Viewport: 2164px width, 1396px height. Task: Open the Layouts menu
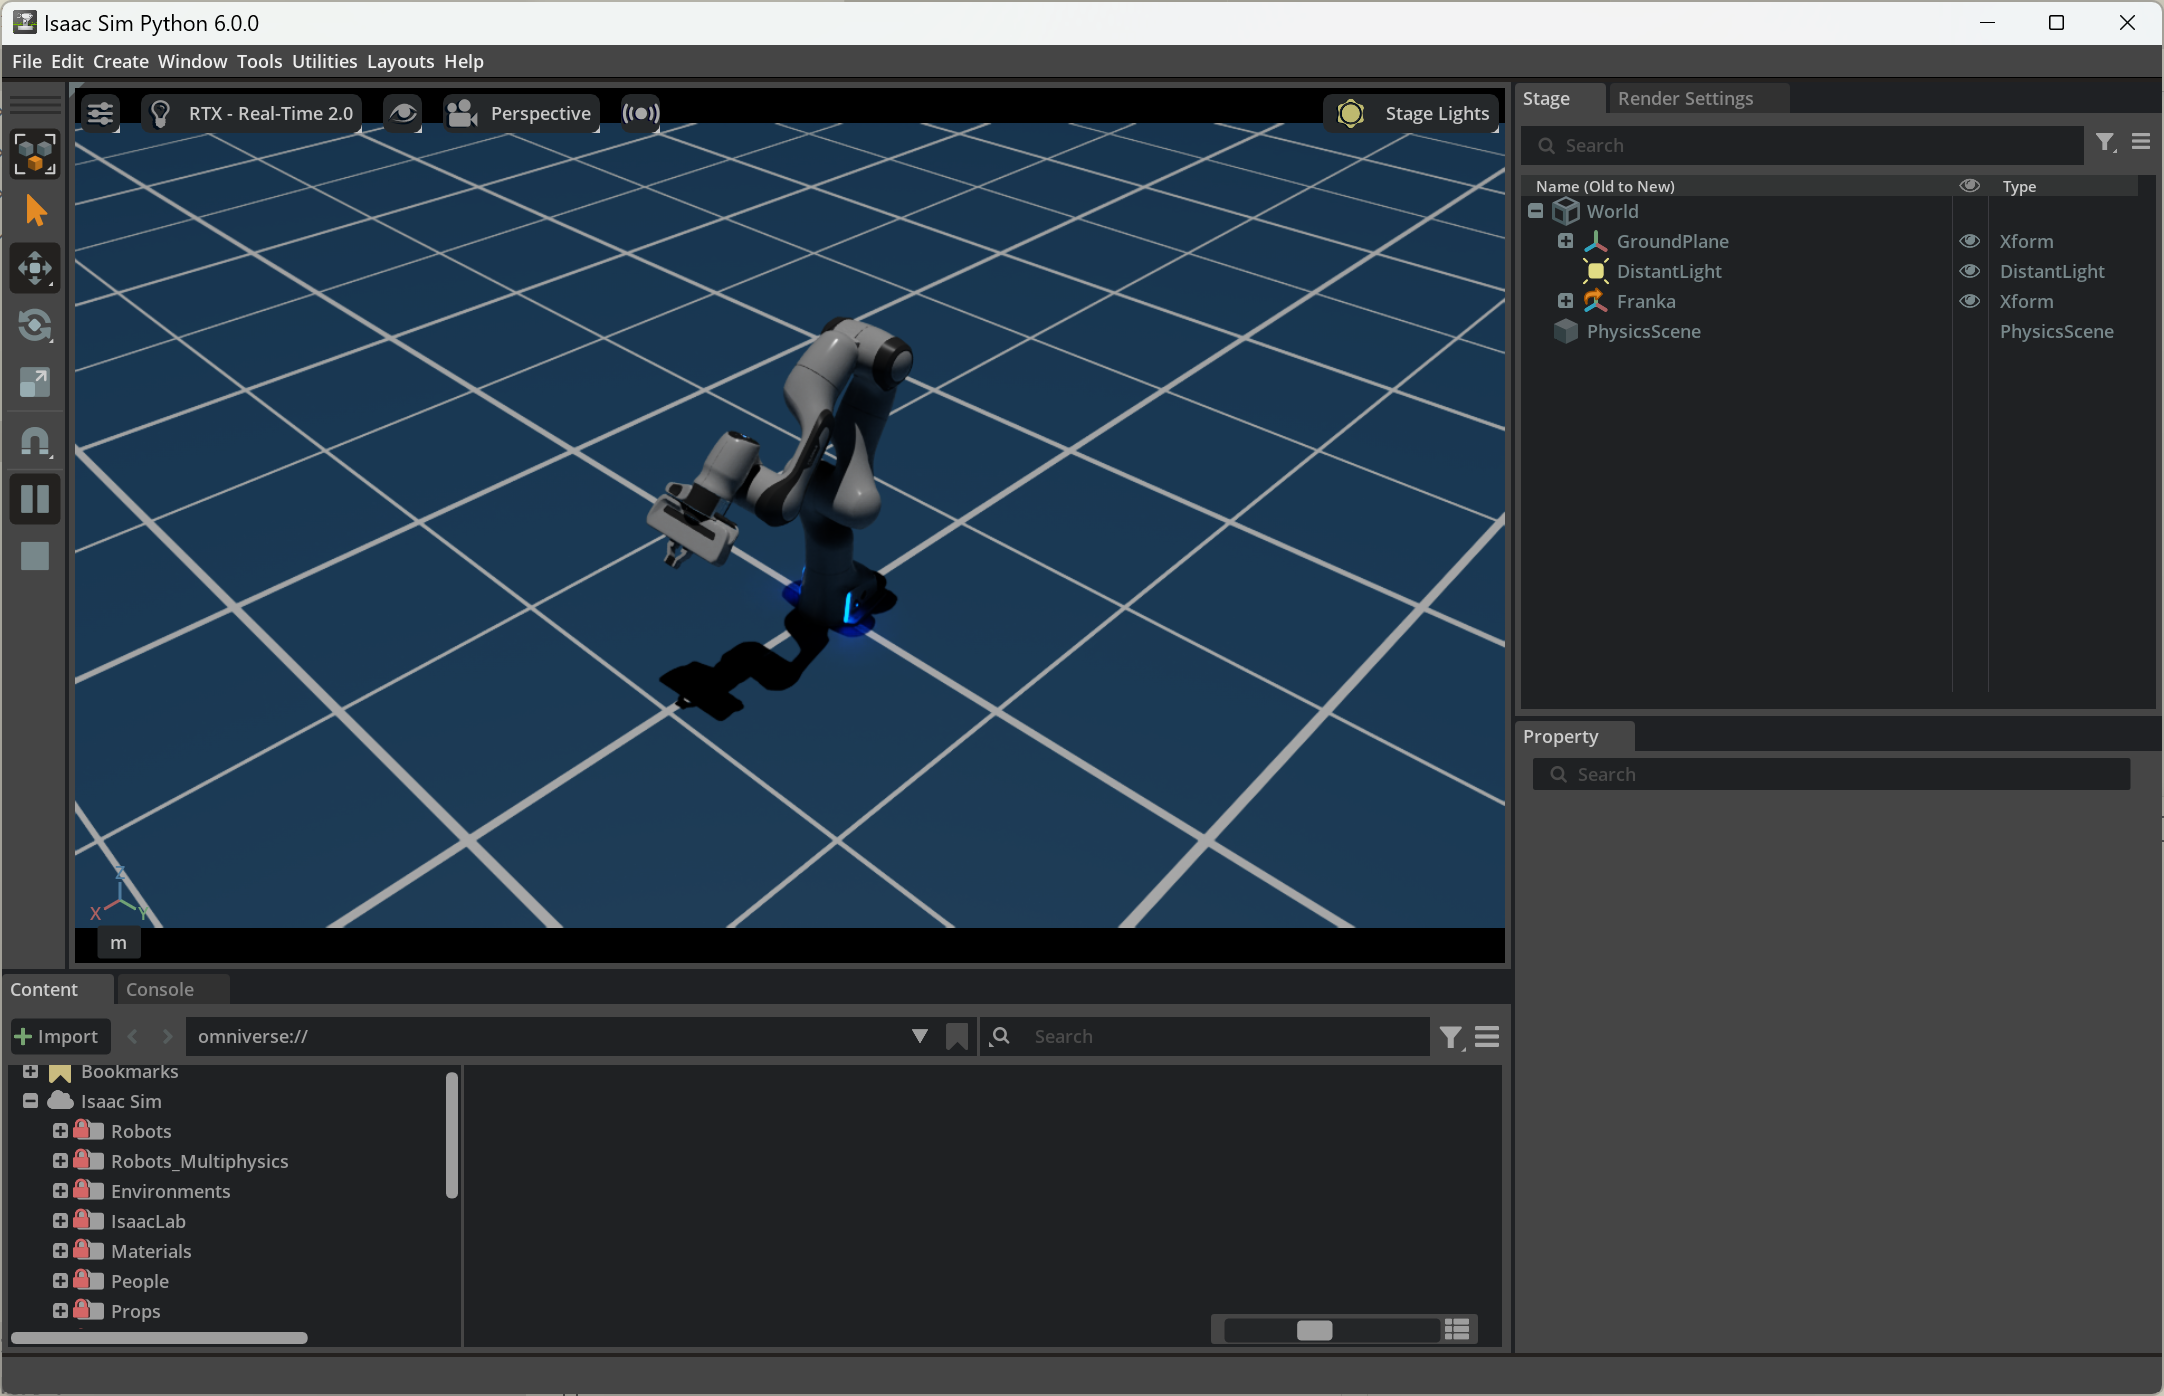[x=400, y=61]
